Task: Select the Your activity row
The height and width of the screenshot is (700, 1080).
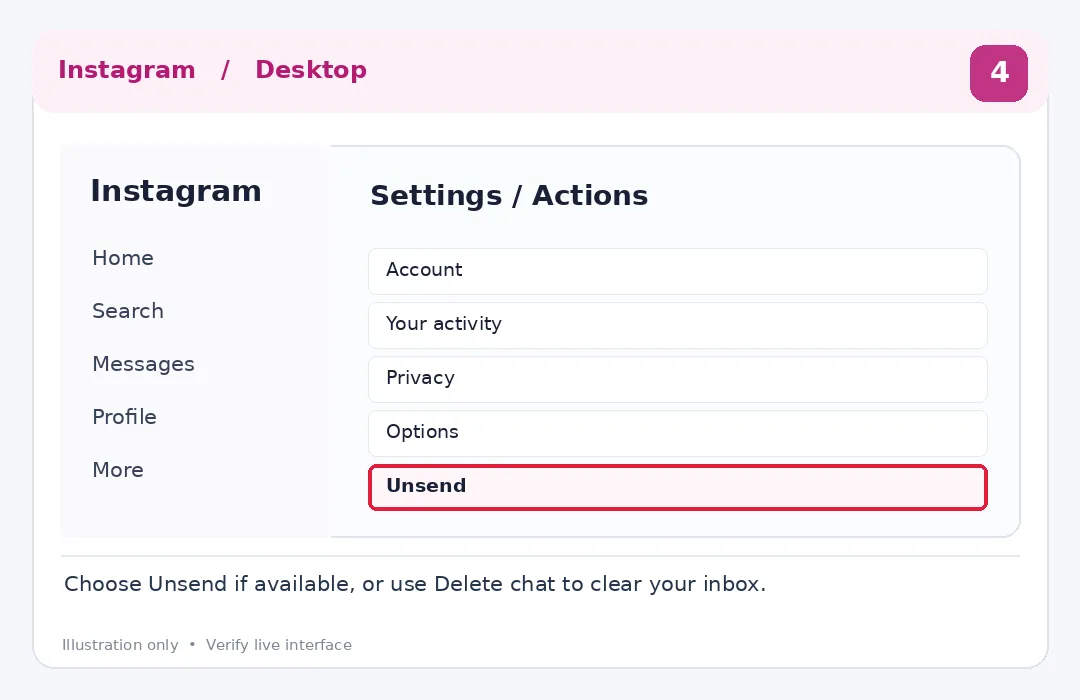Action: [x=678, y=325]
